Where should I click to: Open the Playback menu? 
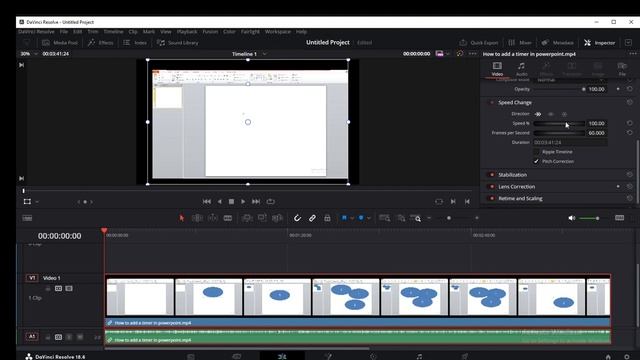(x=187, y=31)
